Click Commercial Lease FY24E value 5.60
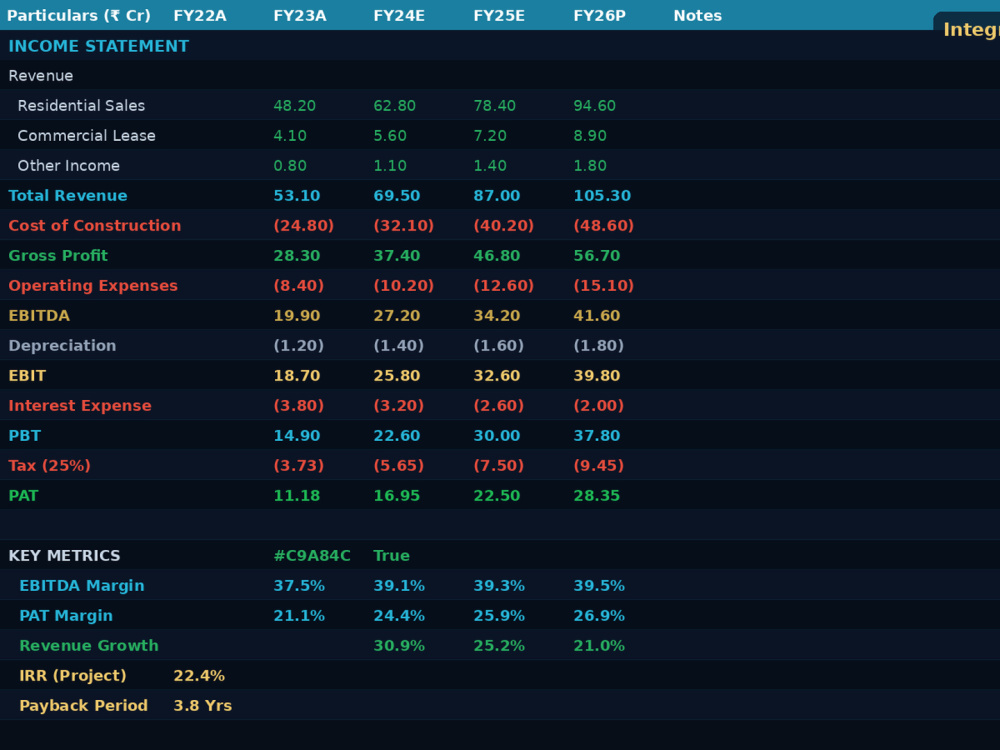Screen dimensions: 1000x750 coord(390,136)
